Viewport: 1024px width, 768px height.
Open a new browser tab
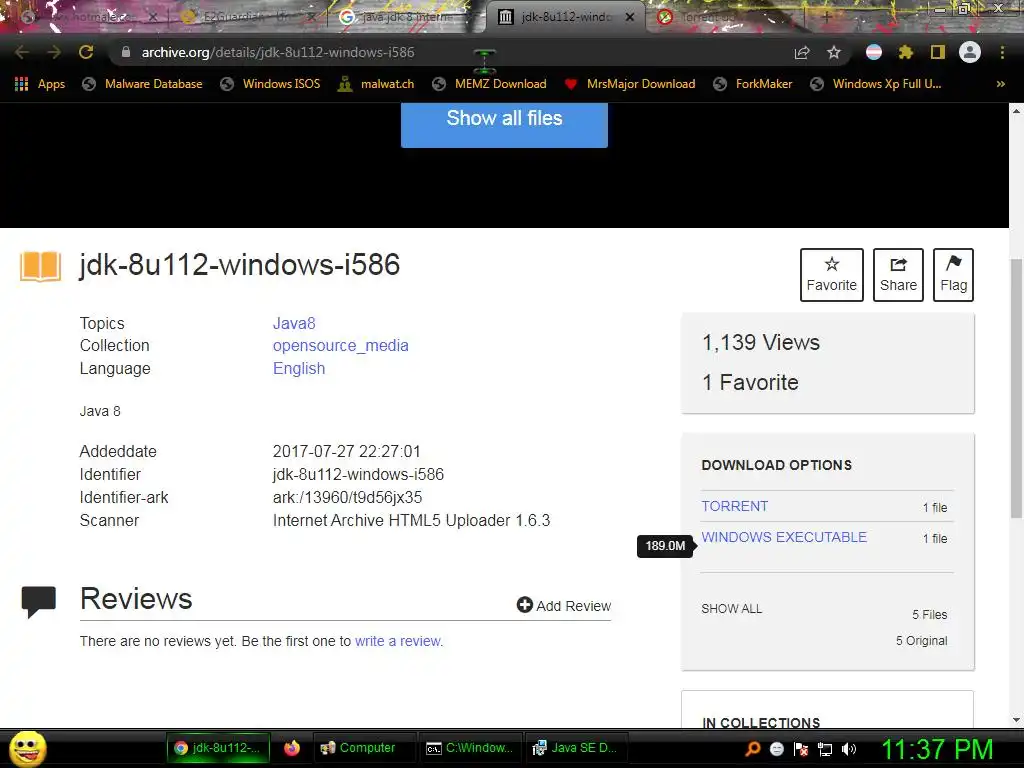tap(826, 18)
